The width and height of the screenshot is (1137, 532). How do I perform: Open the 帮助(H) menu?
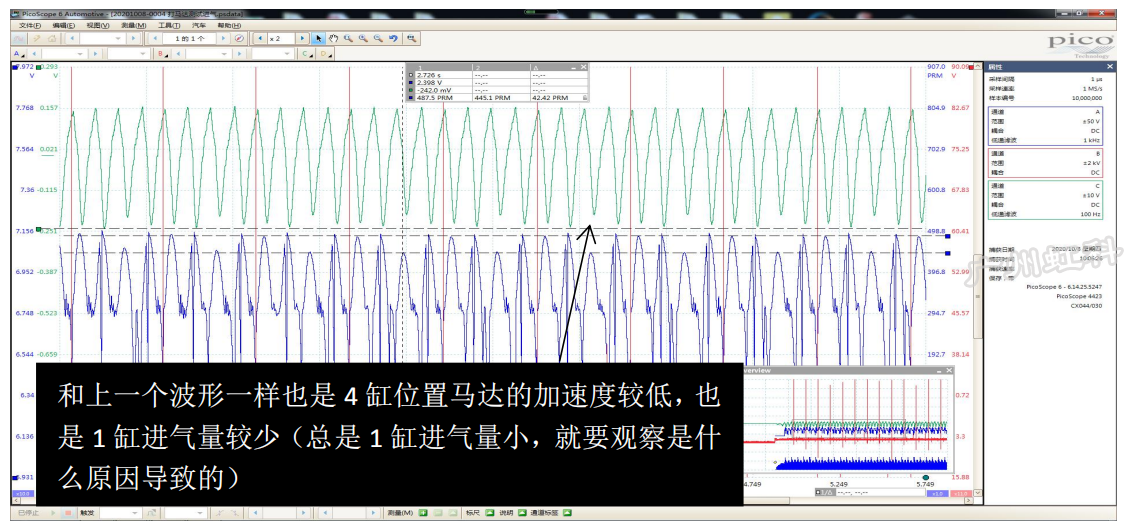(x=230, y=25)
